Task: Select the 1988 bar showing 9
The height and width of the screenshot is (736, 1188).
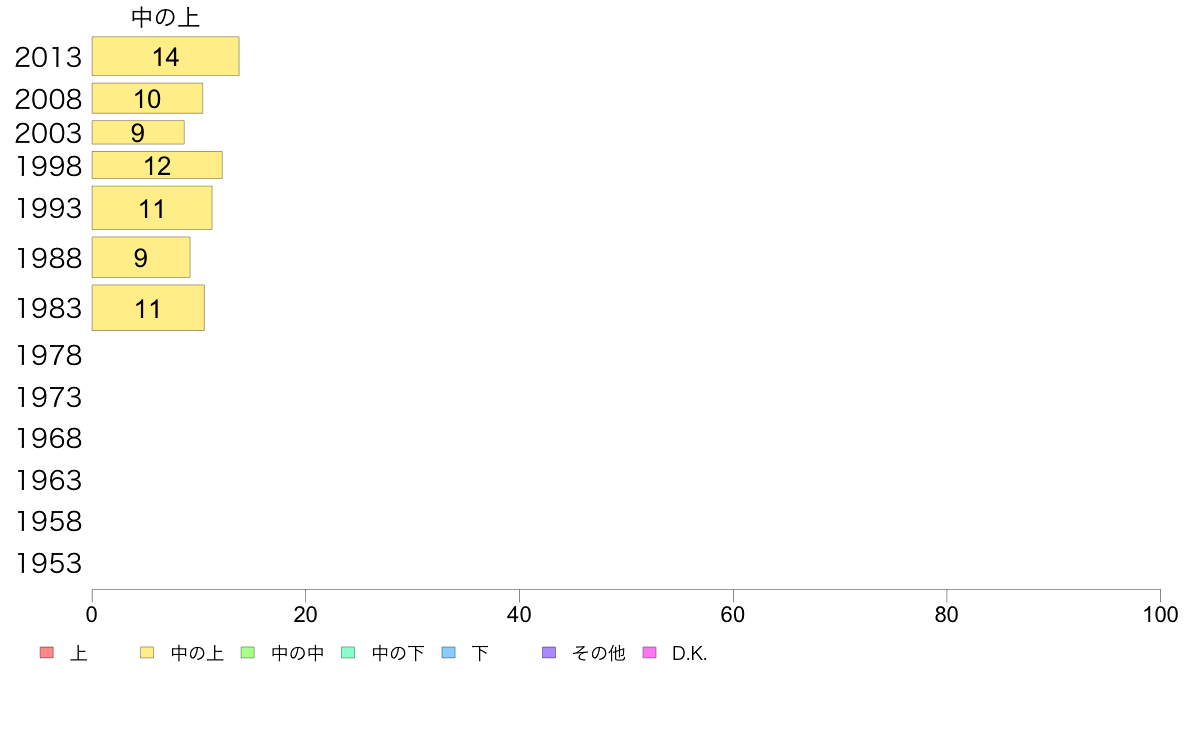Action: [x=141, y=257]
